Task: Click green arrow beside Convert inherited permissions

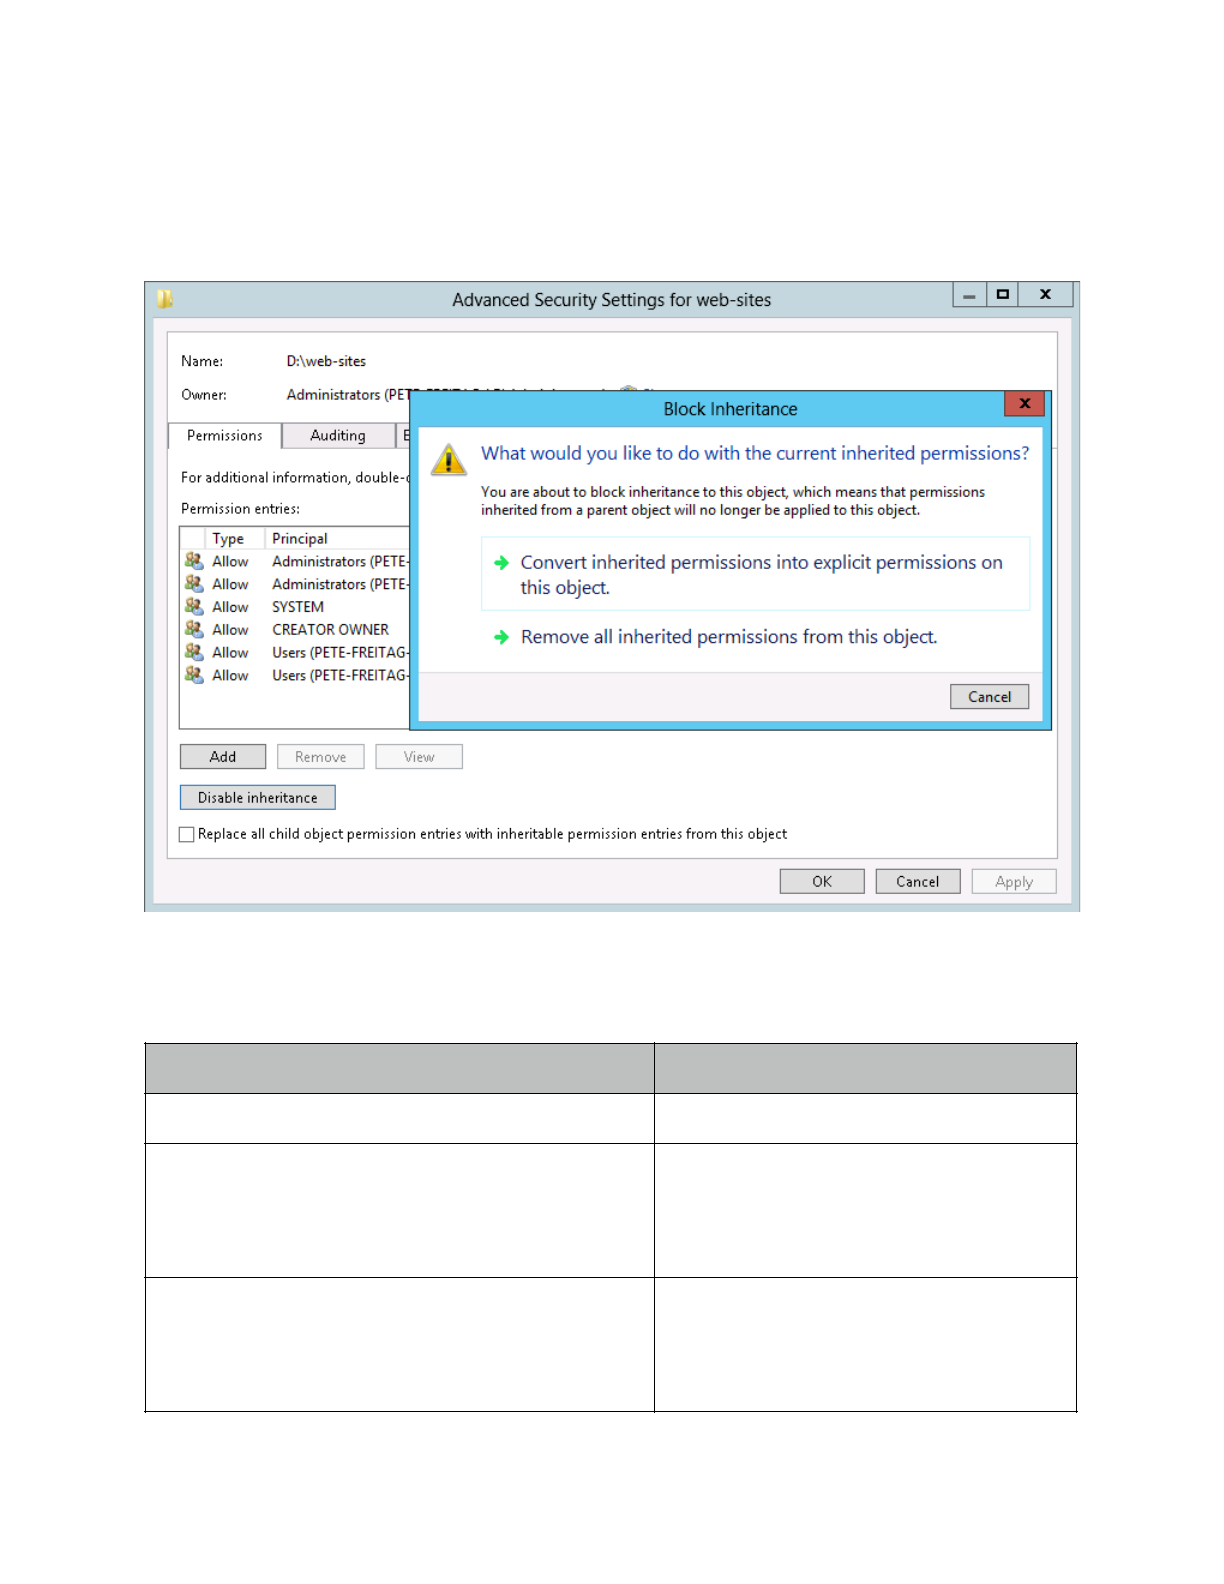Action: pos(502,563)
